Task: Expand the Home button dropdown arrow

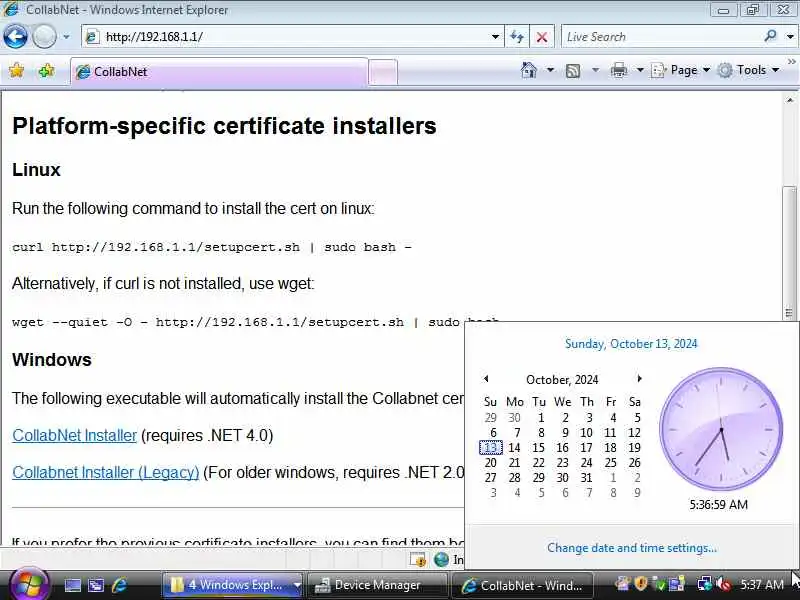Action: [550, 70]
